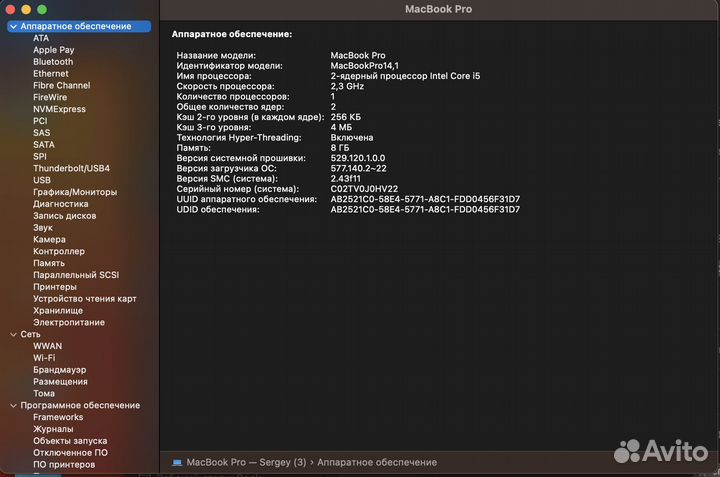
Task: Select Диагностика in sidebar
Action: (61, 204)
